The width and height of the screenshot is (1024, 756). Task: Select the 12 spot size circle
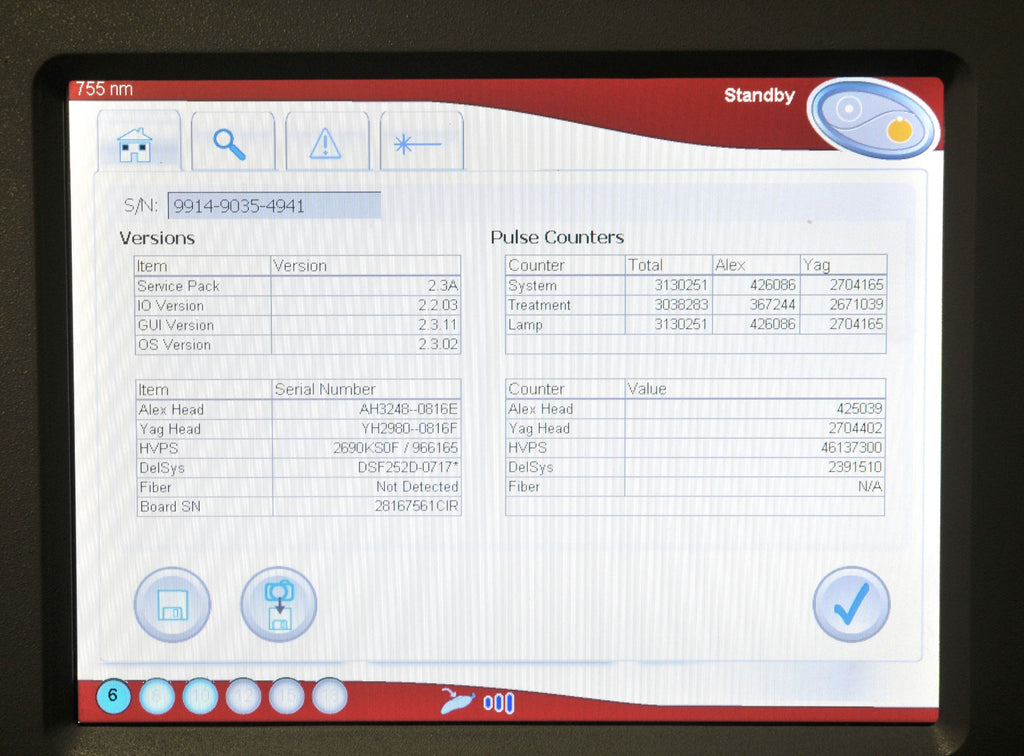click(x=244, y=696)
